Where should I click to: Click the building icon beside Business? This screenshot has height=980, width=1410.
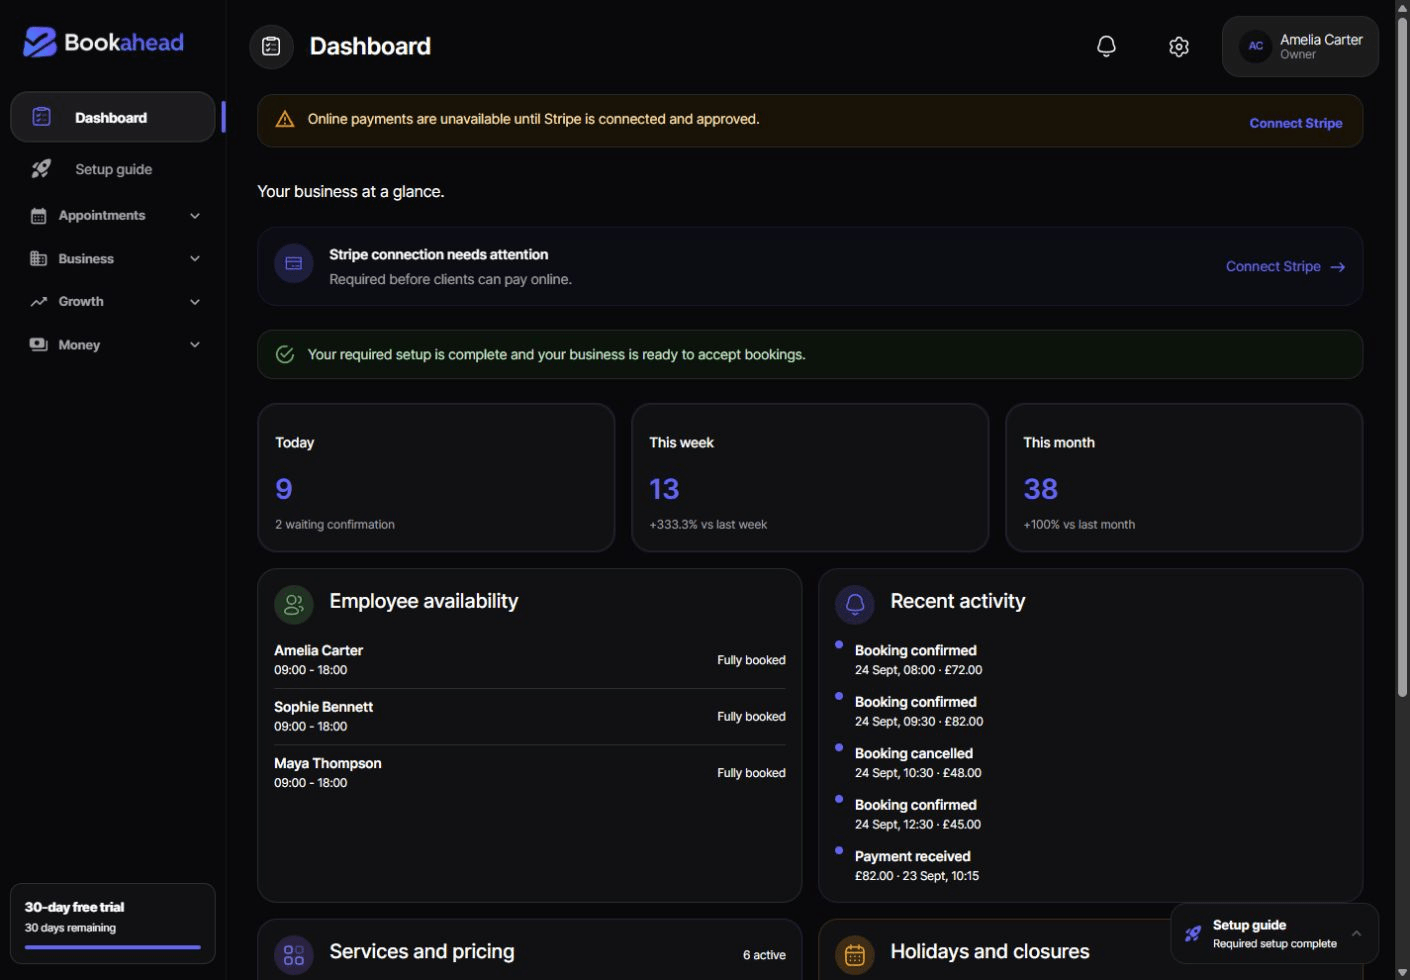coord(38,259)
